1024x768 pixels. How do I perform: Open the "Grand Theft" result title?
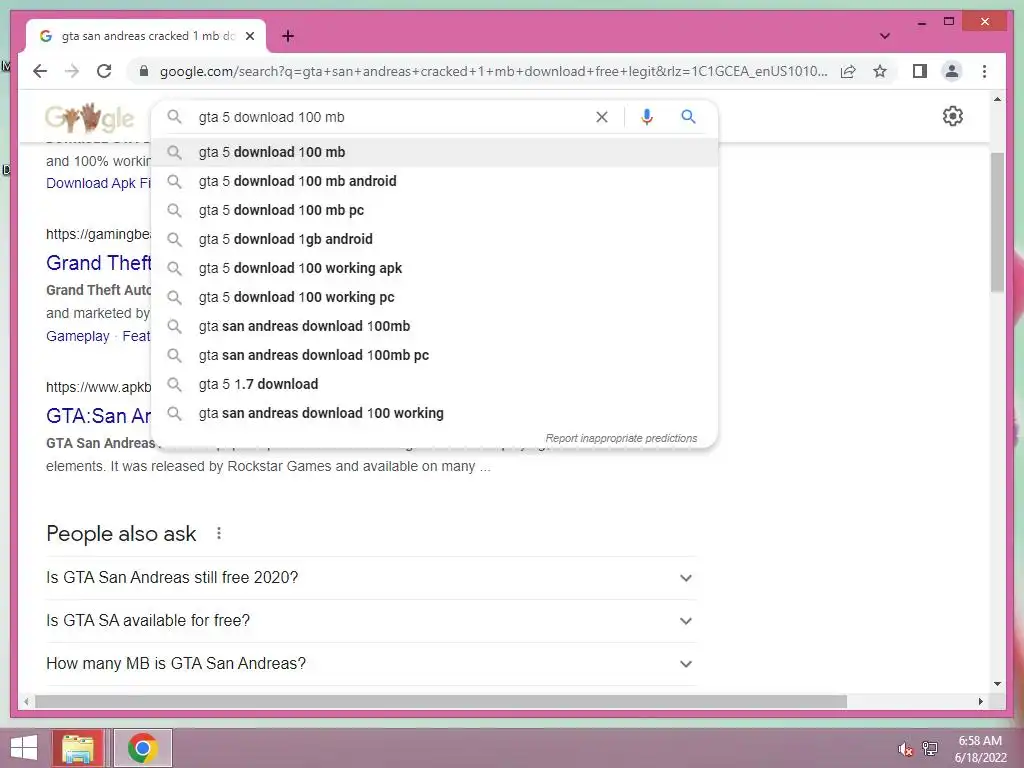point(98,263)
